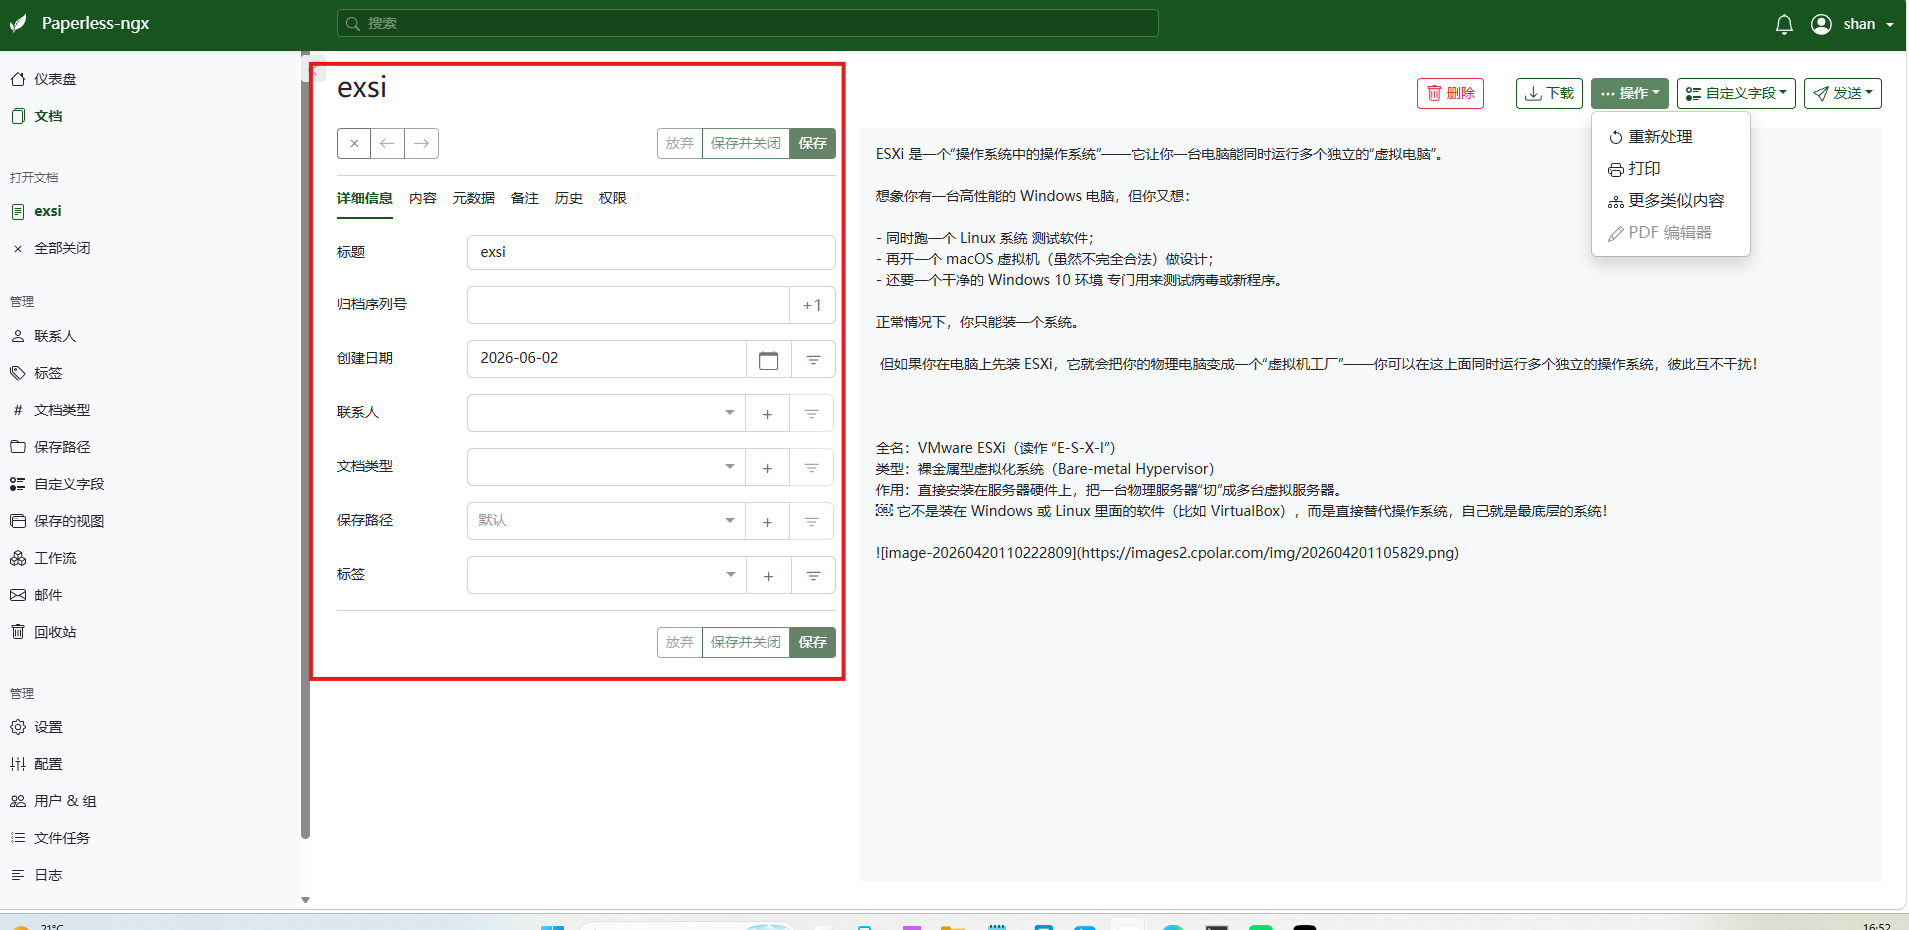Click the 归档序列号 input field
This screenshot has width=1909, height=930.
(628, 305)
